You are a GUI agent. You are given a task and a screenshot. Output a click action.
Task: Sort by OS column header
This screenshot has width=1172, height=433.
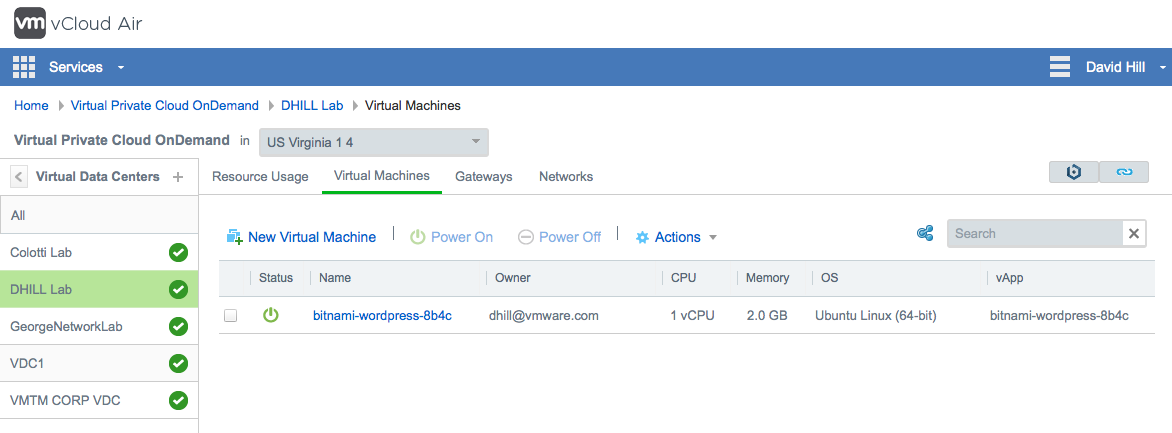[830, 277]
